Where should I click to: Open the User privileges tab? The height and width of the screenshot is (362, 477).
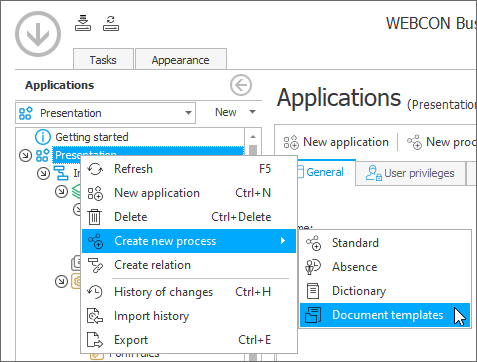411,173
